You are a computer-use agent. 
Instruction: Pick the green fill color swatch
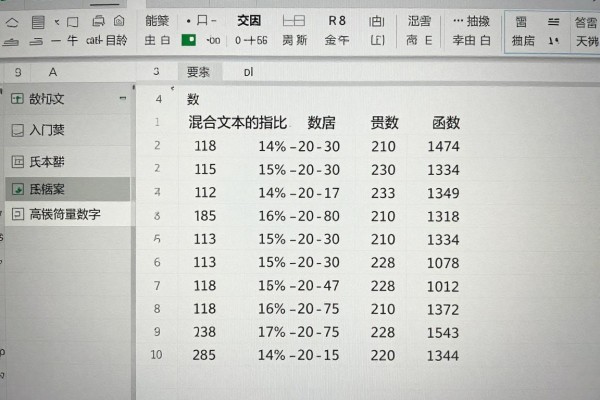pyautogui.click(x=189, y=40)
